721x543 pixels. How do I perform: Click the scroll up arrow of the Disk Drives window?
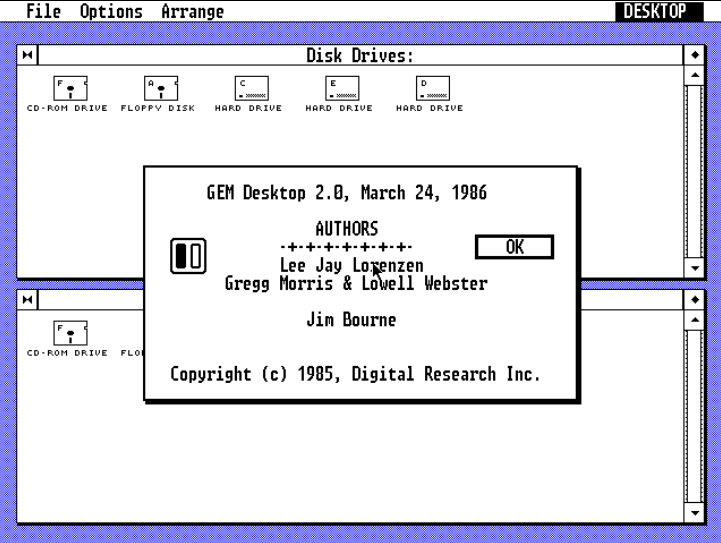click(x=695, y=76)
